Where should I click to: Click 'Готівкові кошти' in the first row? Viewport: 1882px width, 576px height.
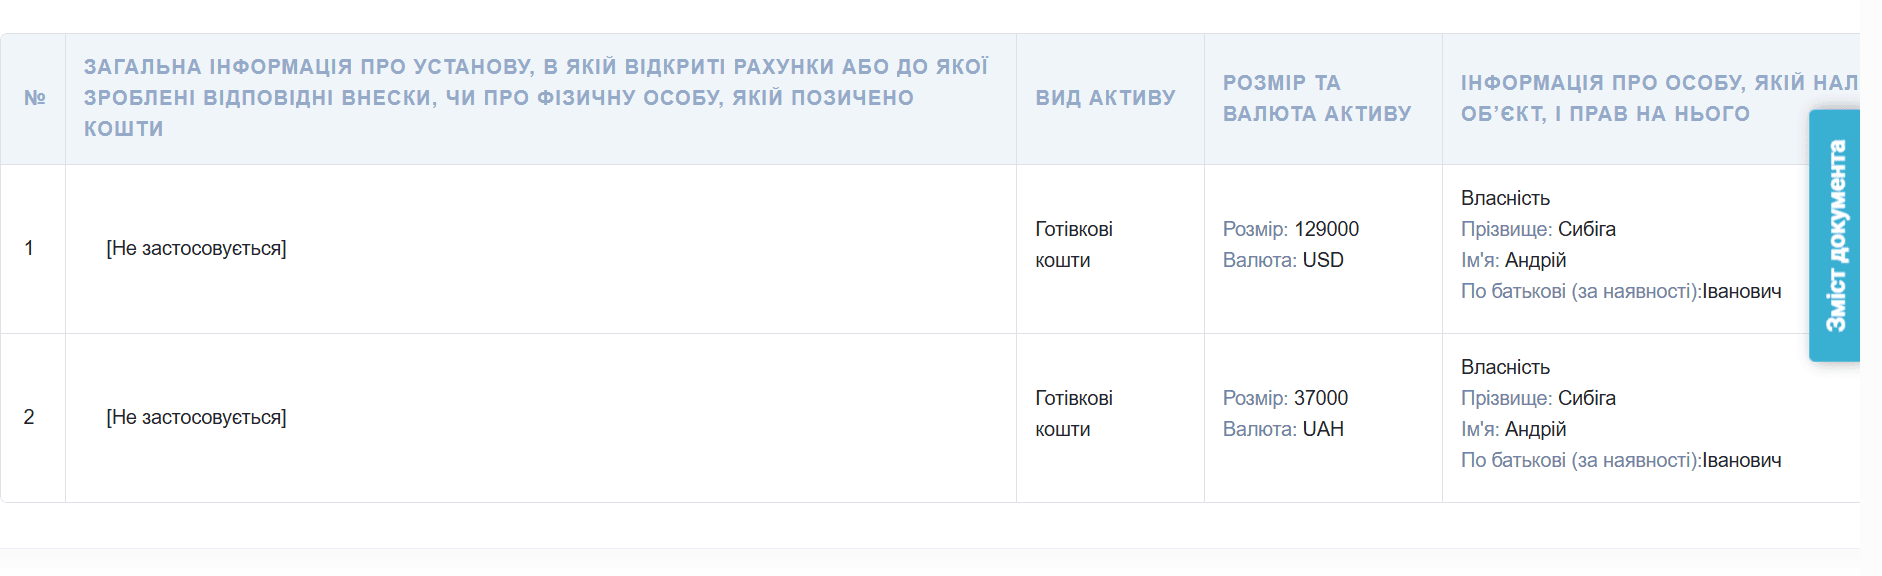(1073, 244)
